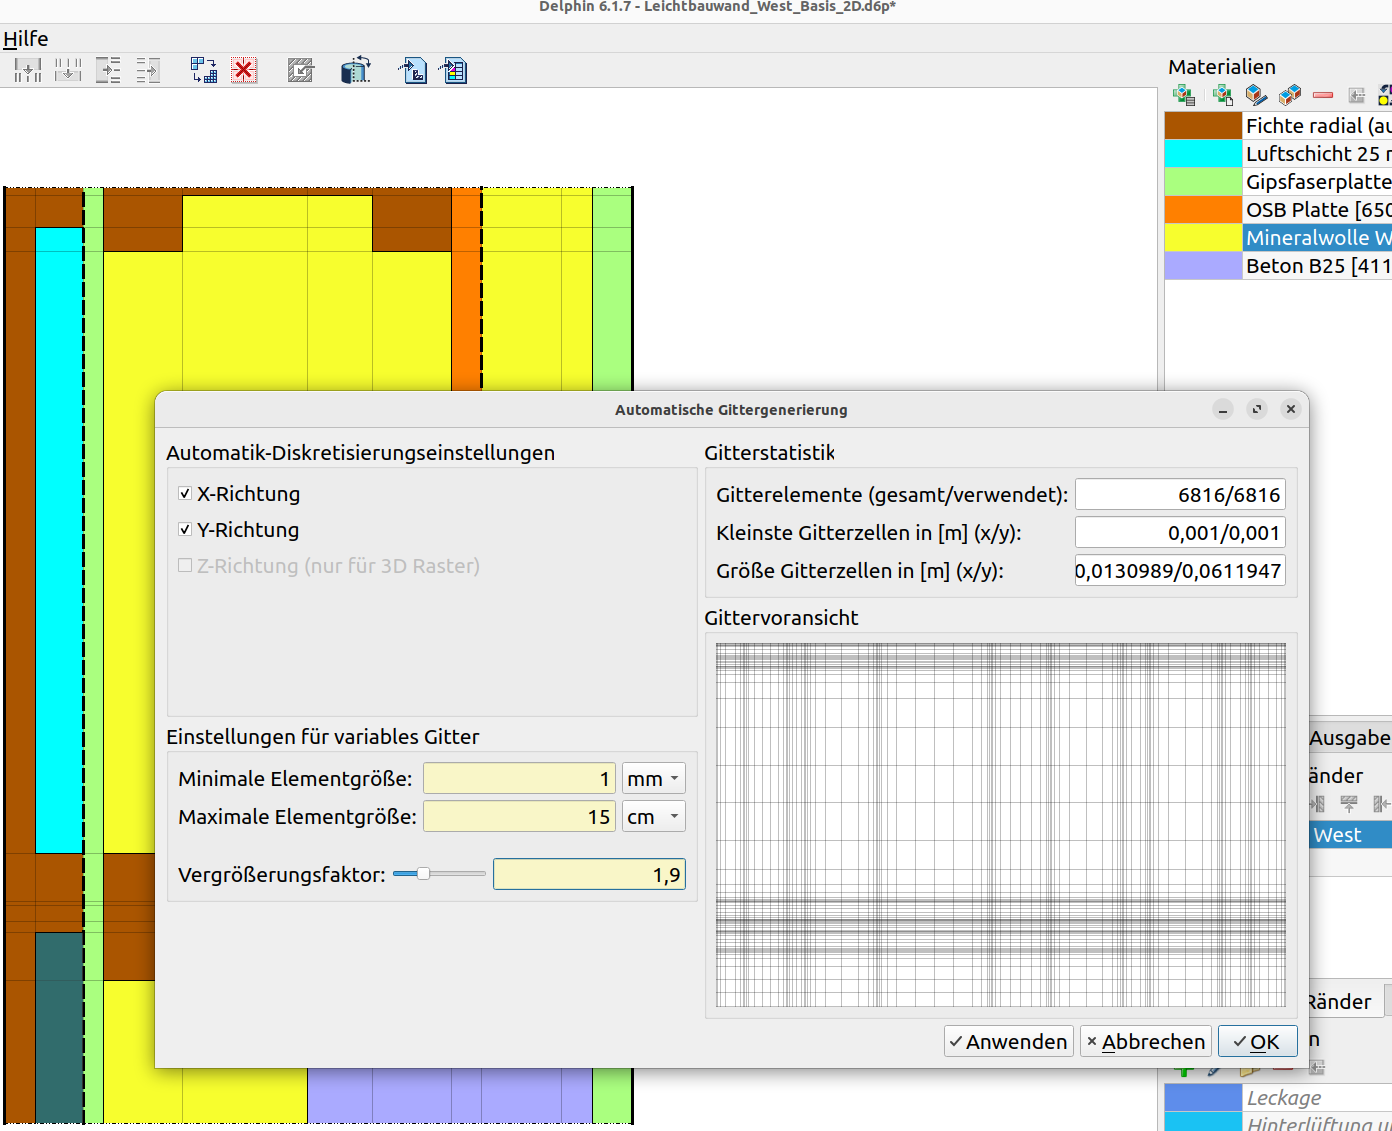Click the orange OSB Platte color swatch
The height and width of the screenshot is (1131, 1392).
coord(1203,209)
